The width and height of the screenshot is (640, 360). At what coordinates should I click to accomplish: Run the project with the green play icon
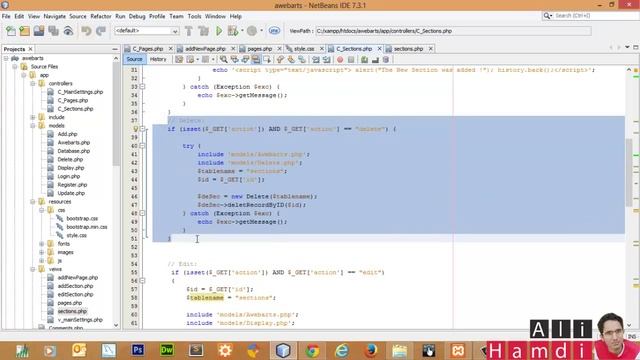coord(219,31)
